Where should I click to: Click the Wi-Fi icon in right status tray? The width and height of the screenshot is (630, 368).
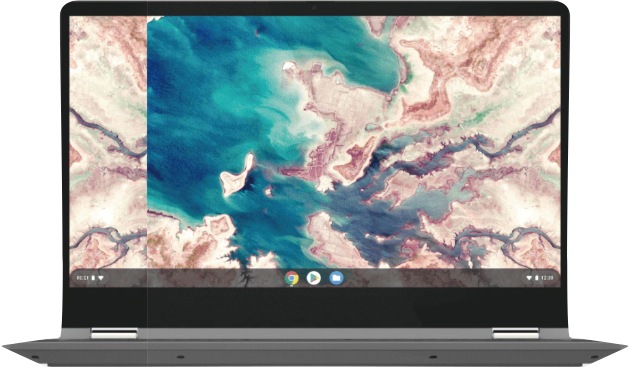click(529, 278)
